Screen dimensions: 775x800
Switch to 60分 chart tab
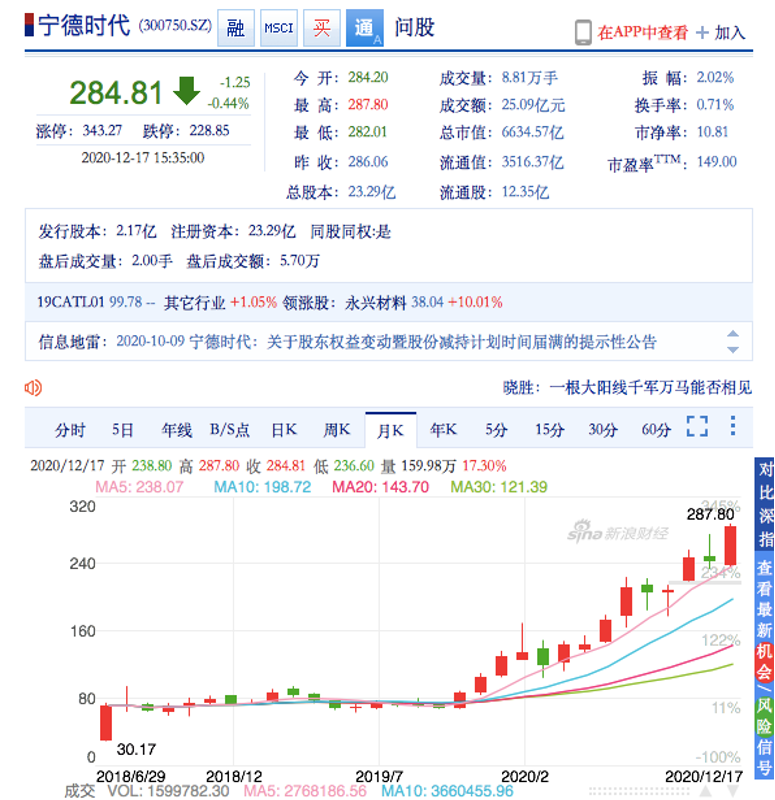tap(656, 430)
